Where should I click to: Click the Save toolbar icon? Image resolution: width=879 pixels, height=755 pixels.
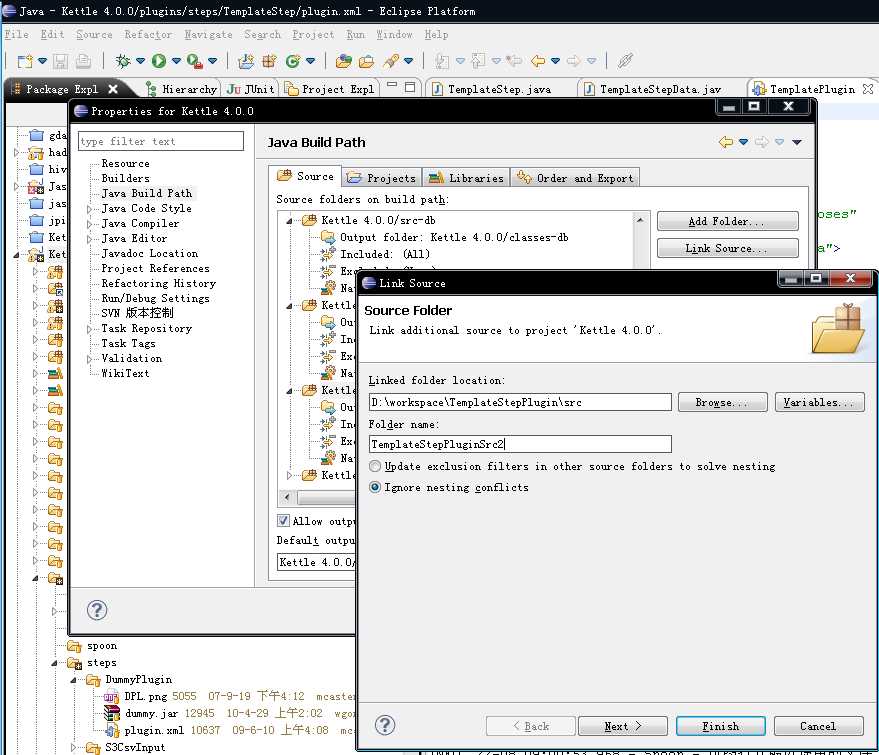61,61
